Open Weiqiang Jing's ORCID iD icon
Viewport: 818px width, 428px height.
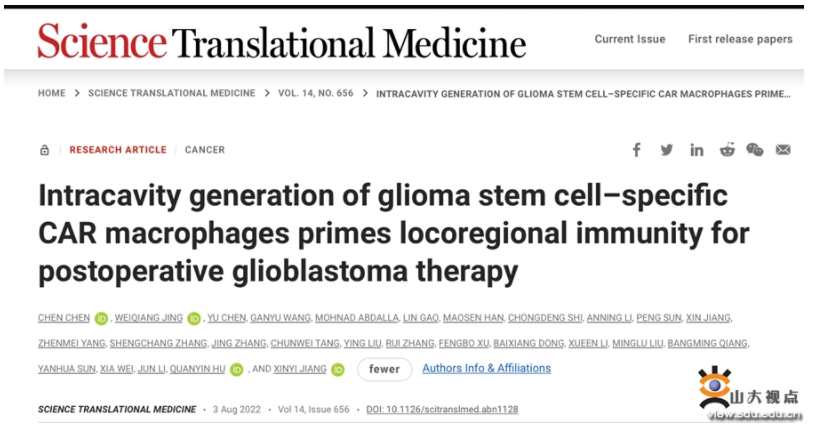[194, 319]
